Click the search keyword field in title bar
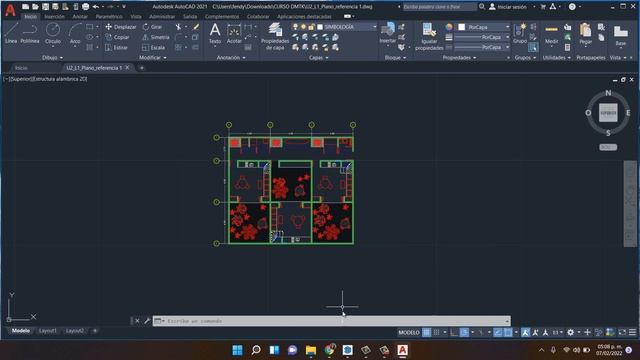 click(x=439, y=7)
